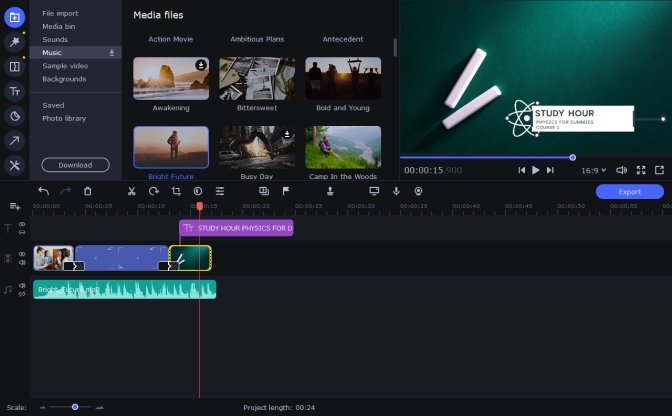Click the preview progress slider handle
The width and height of the screenshot is (672, 416).
(x=573, y=158)
